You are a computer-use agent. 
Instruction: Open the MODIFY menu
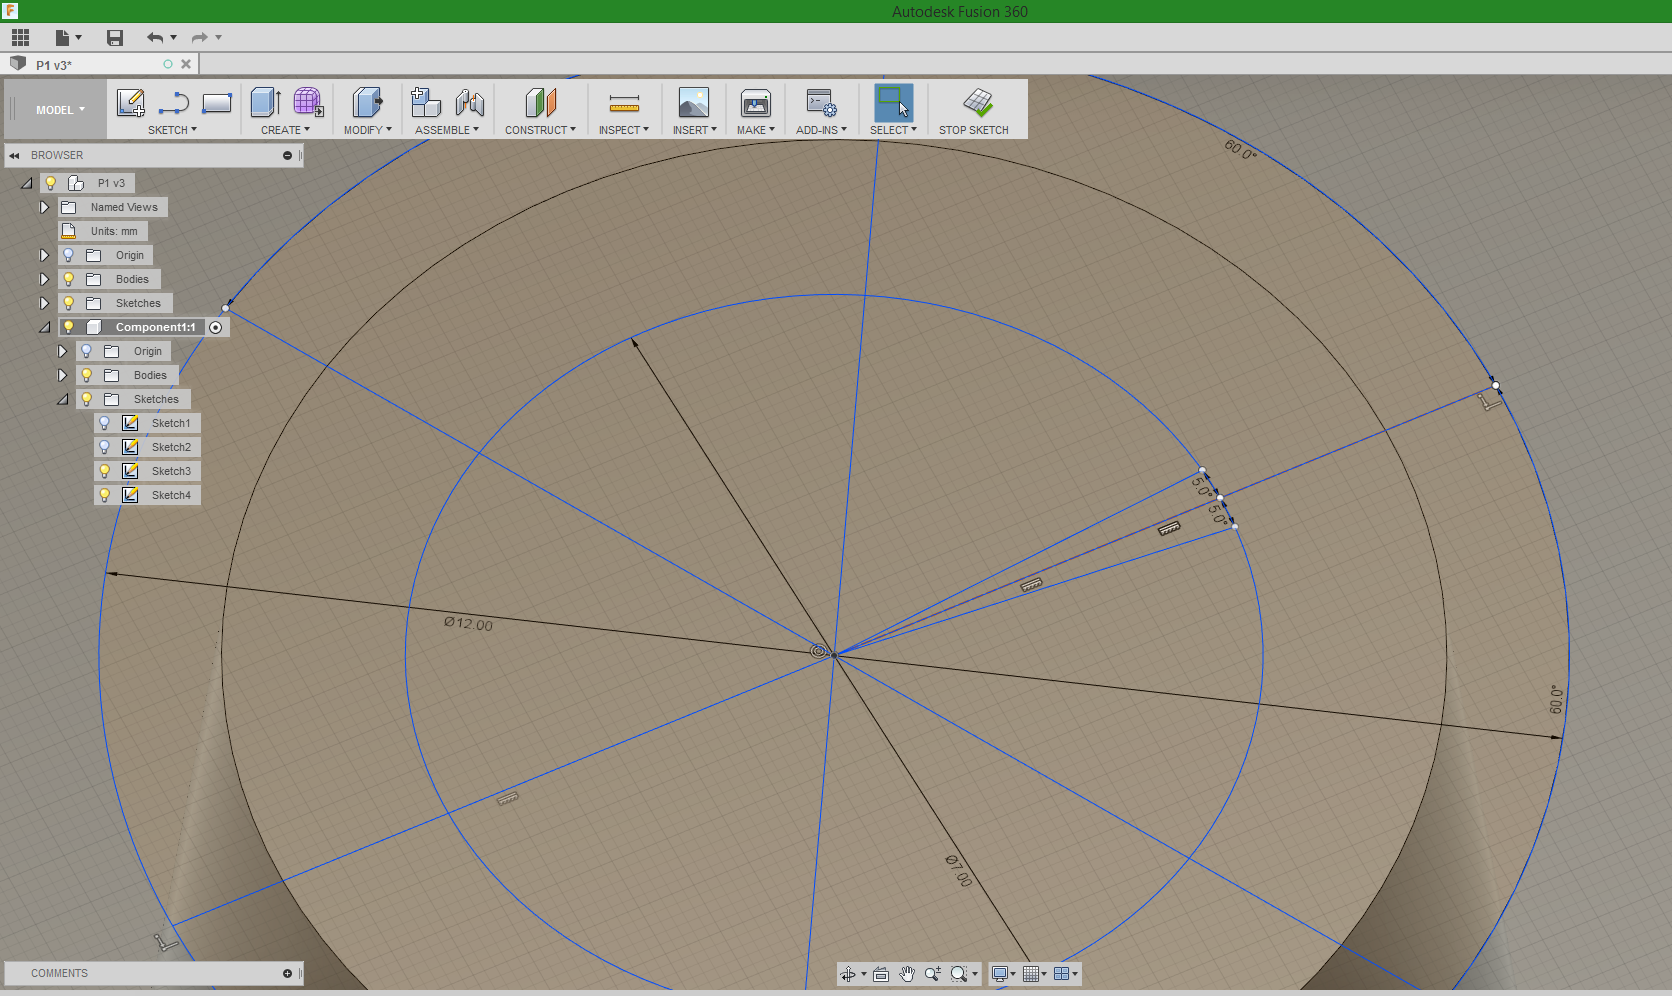pos(367,130)
